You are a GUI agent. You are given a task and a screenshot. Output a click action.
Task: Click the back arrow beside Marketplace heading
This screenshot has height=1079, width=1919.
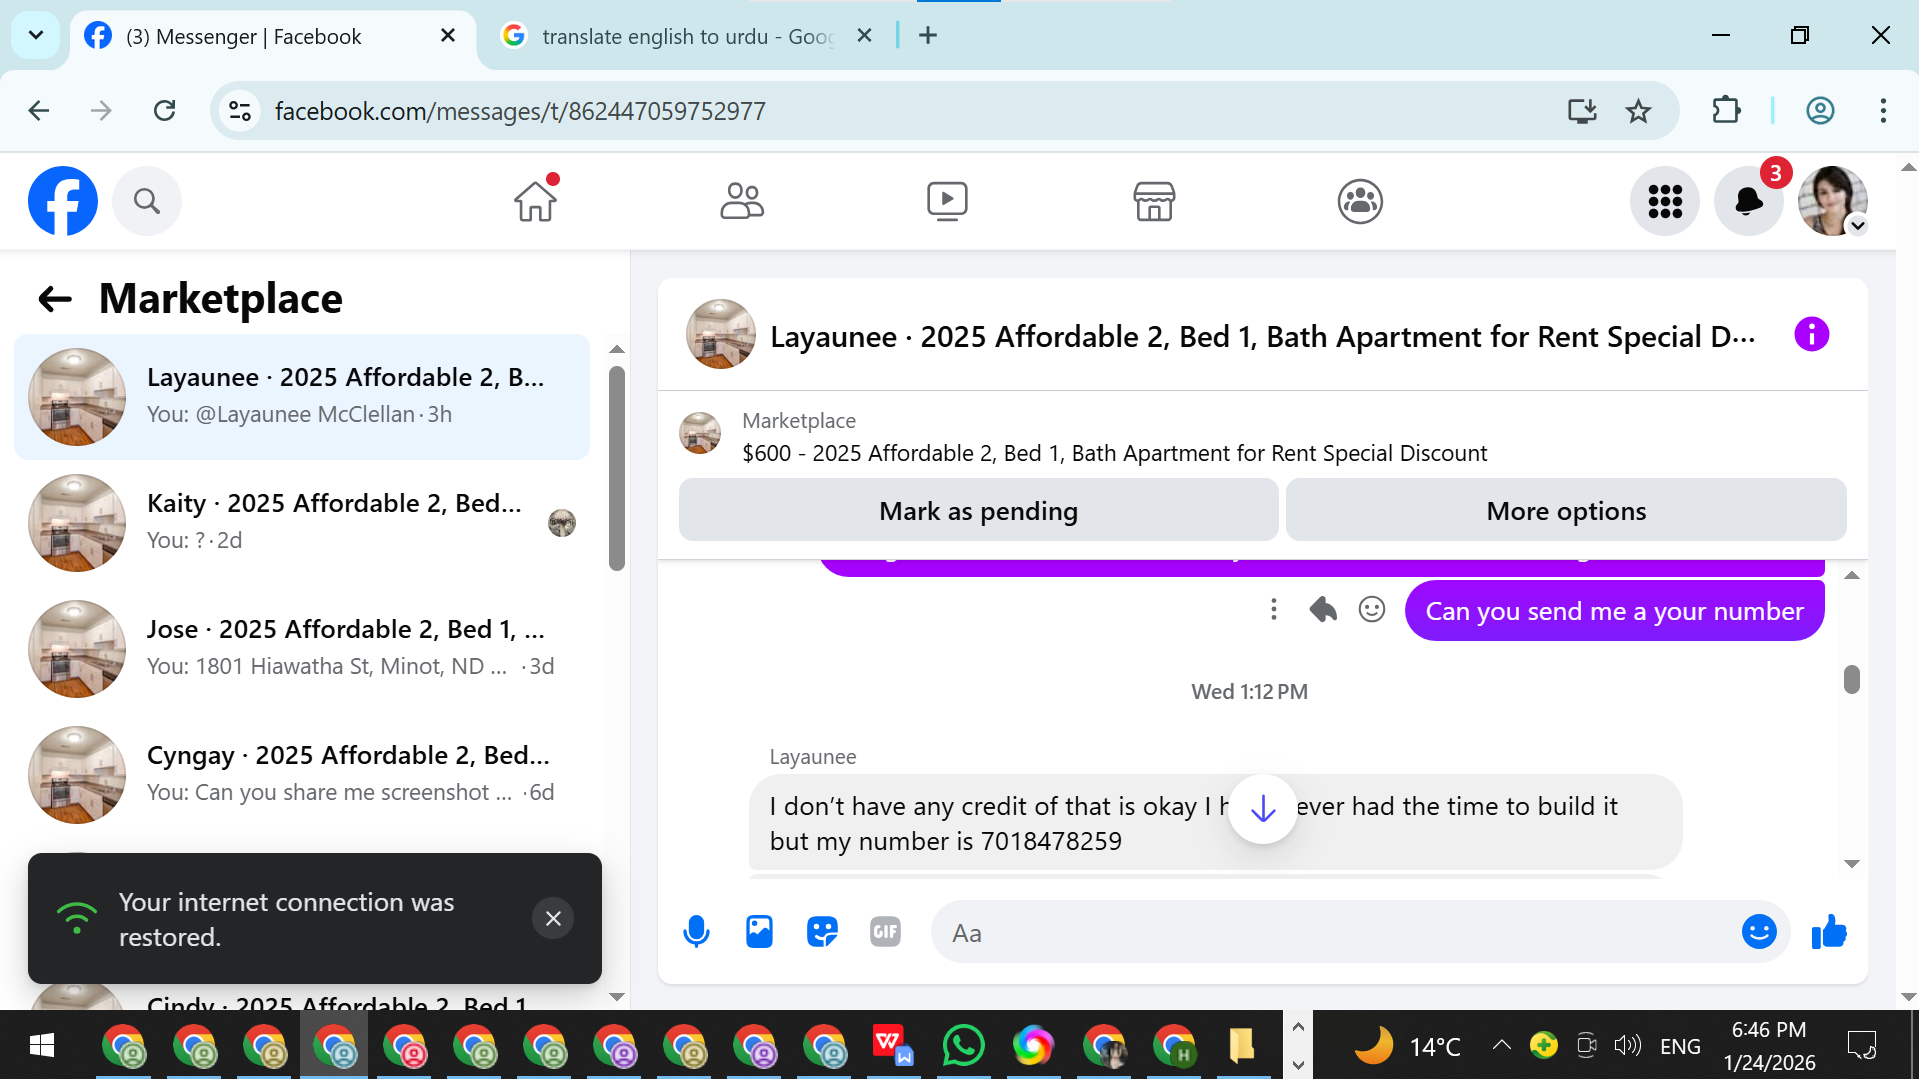pyautogui.click(x=55, y=298)
